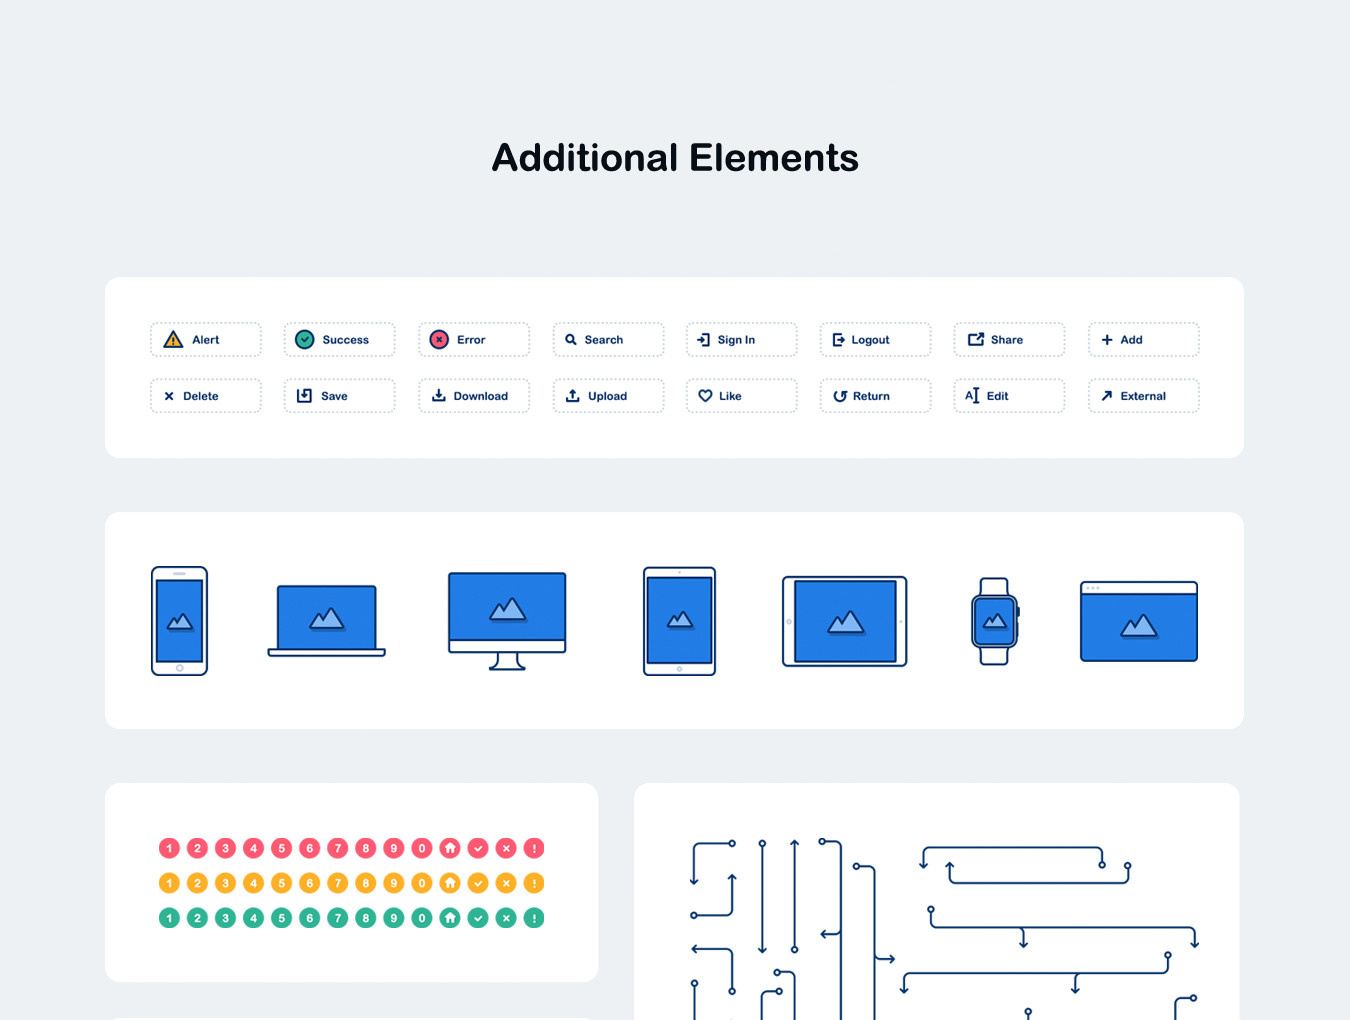Select the portrait tablet icon
The width and height of the screenshot is (1350, 1020).
click(x=680, y=621)
